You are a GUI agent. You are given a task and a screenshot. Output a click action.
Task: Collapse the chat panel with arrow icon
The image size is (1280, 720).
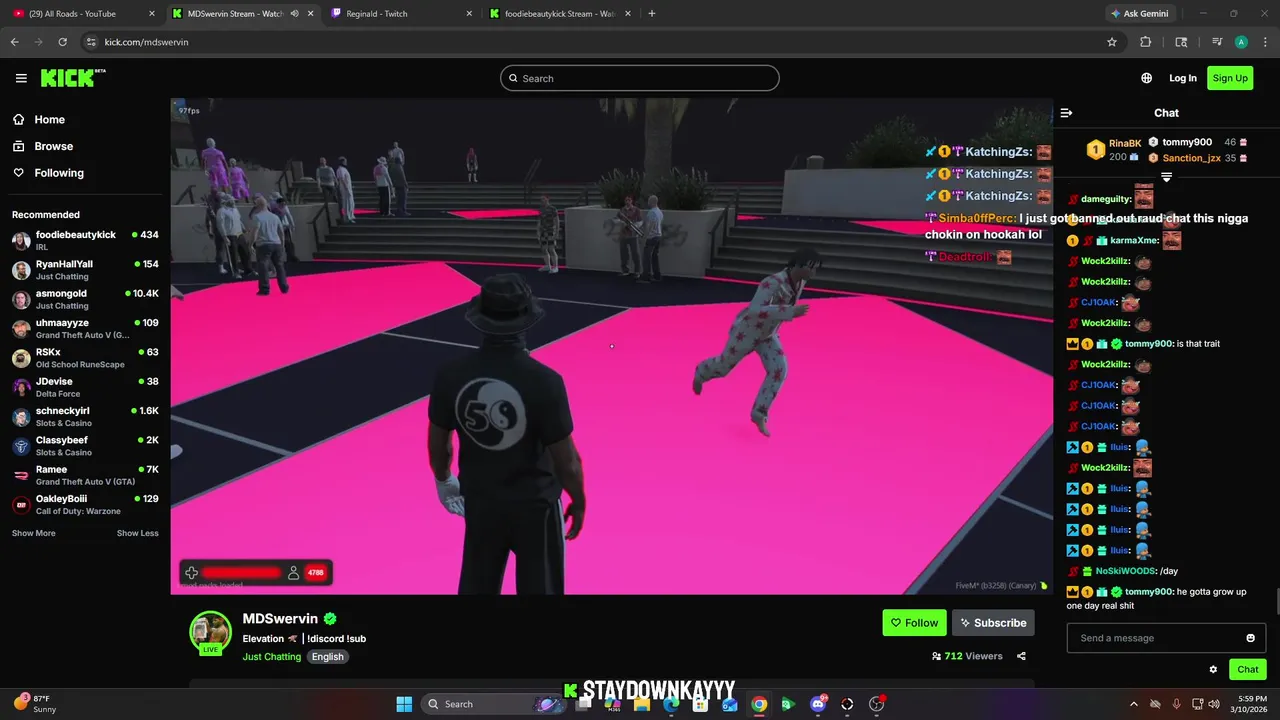(1066, 113)
